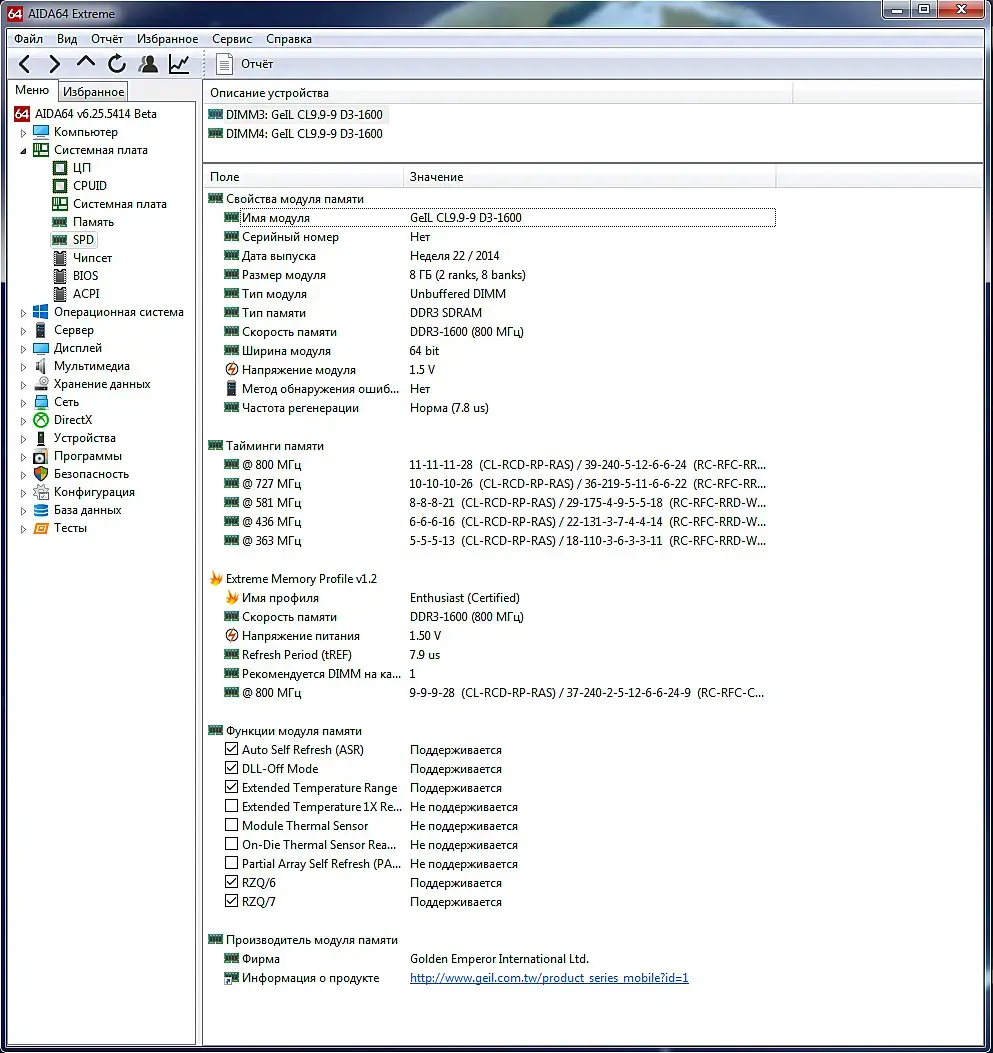Collapse the Системная плата parent node
This screenshot has width=993, height=1053.
coord(23,151)
